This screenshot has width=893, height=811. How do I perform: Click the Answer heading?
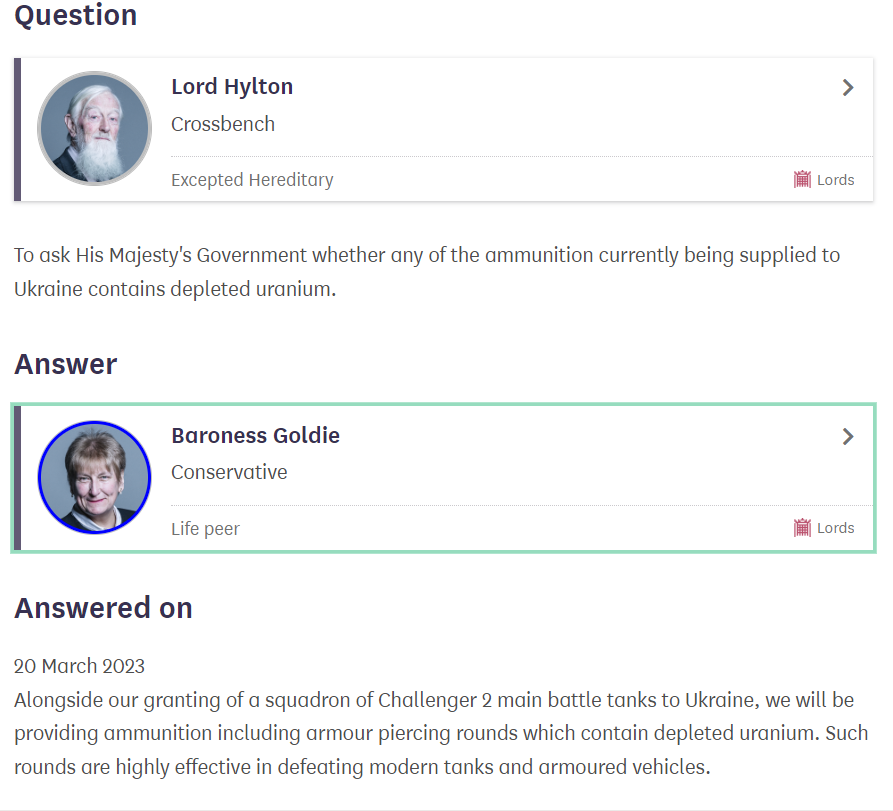(x=66, y=364)
